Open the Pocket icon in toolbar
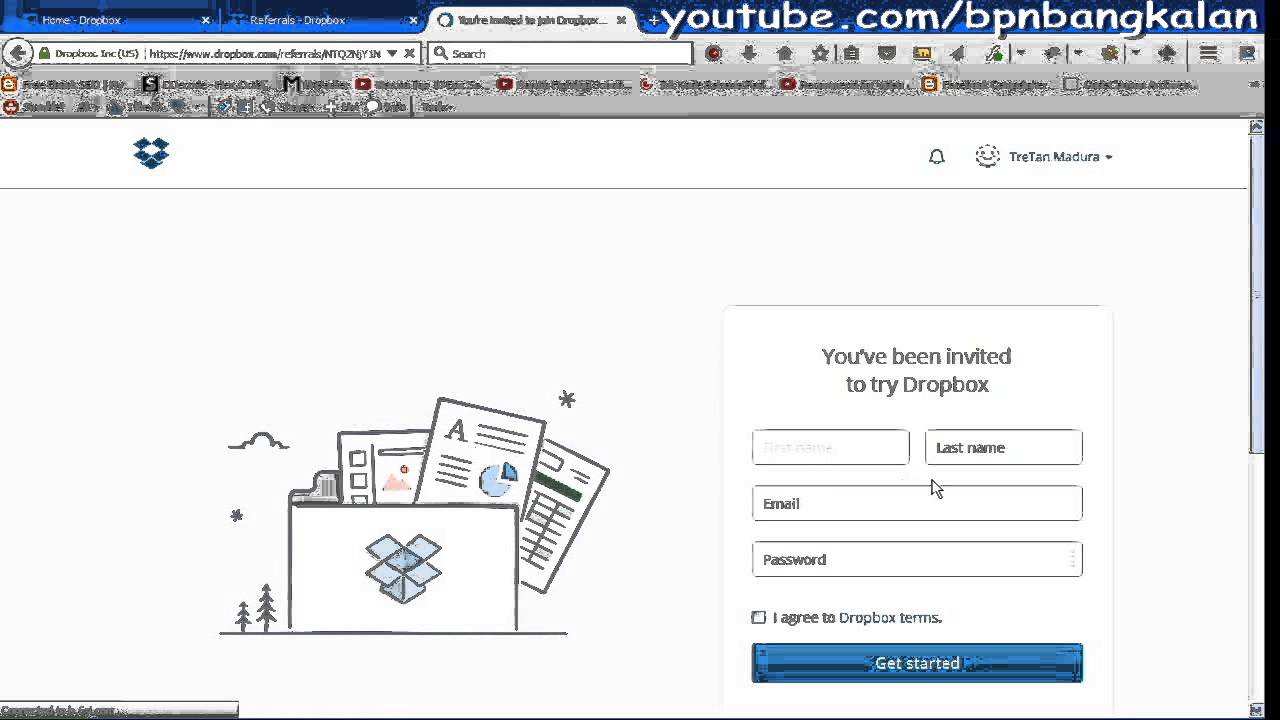 tap(886, 53)
